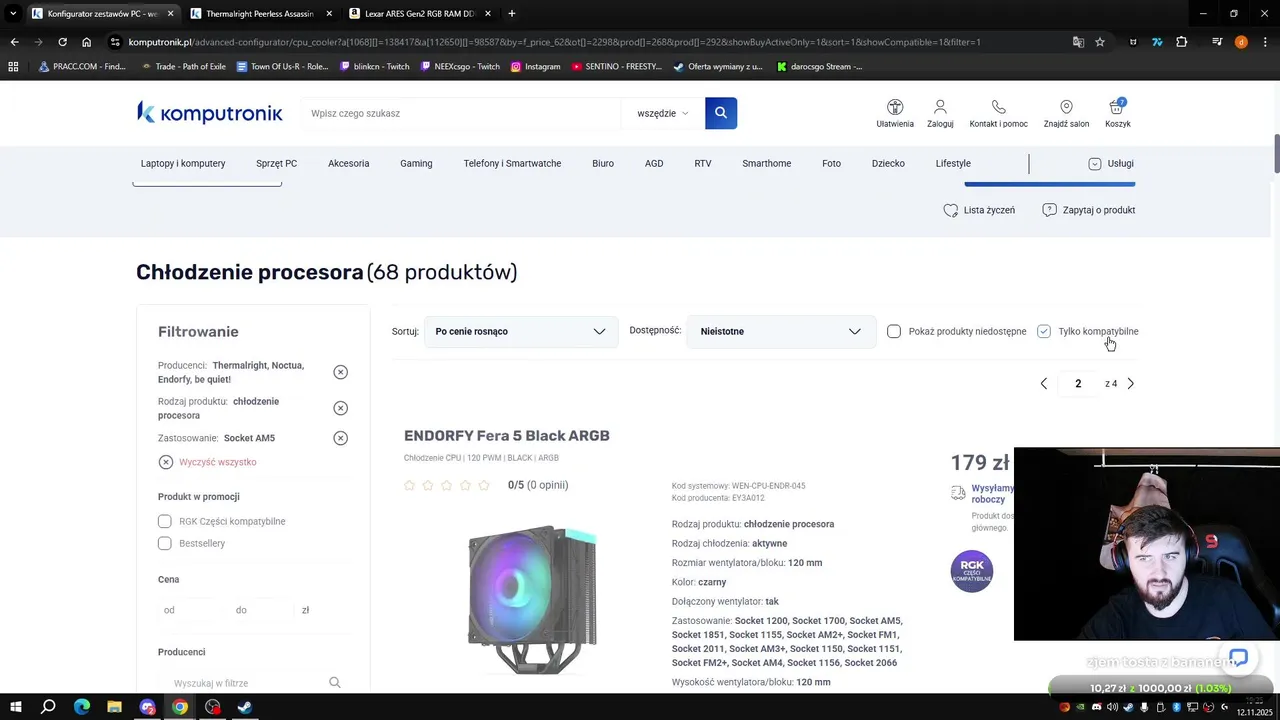Image resolution: width=1280 pixels, height=720 pixels.
Task: Click browser back arrow
Action: pyautogui.click(x=14, y=42)
